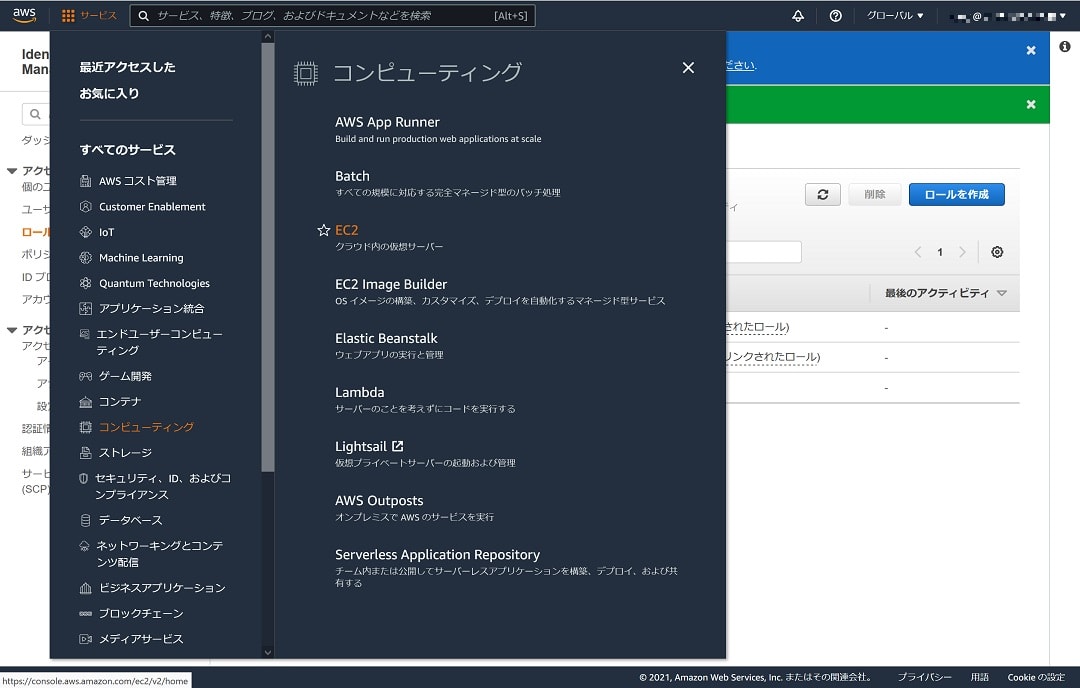The height and width of the screenshot is (688, 1080).
Task: Click the ビジネスアプリケーション category icon
Action: (x=85, y=587)
